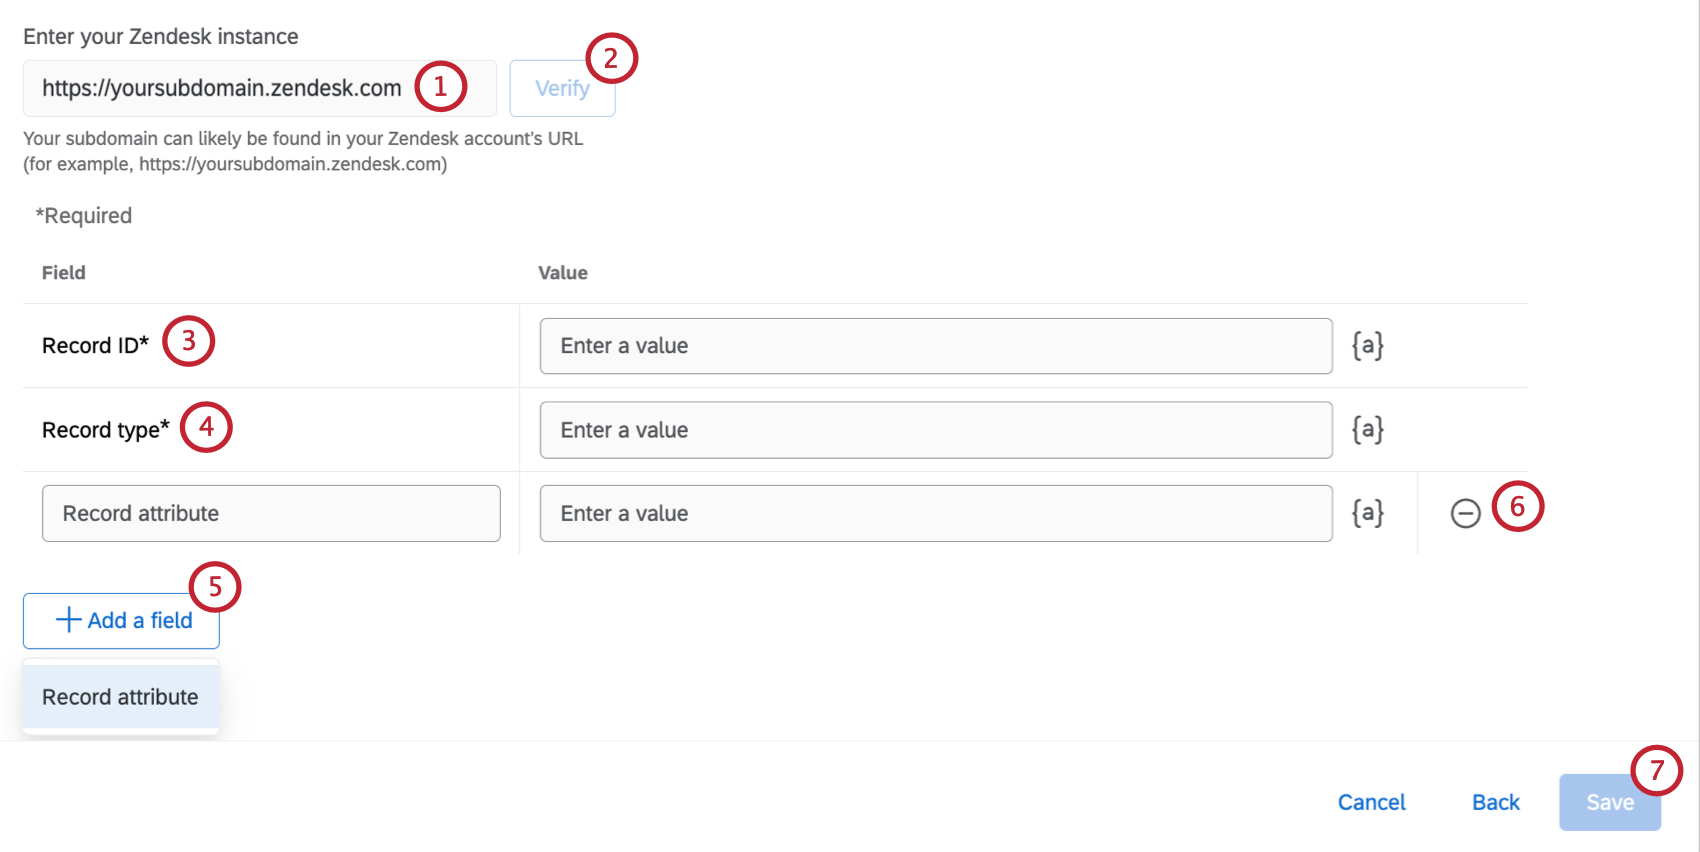Focus the Record ID value input
Screen dimensions: 1700x852
pyautogui.click(x=935, y=346)
